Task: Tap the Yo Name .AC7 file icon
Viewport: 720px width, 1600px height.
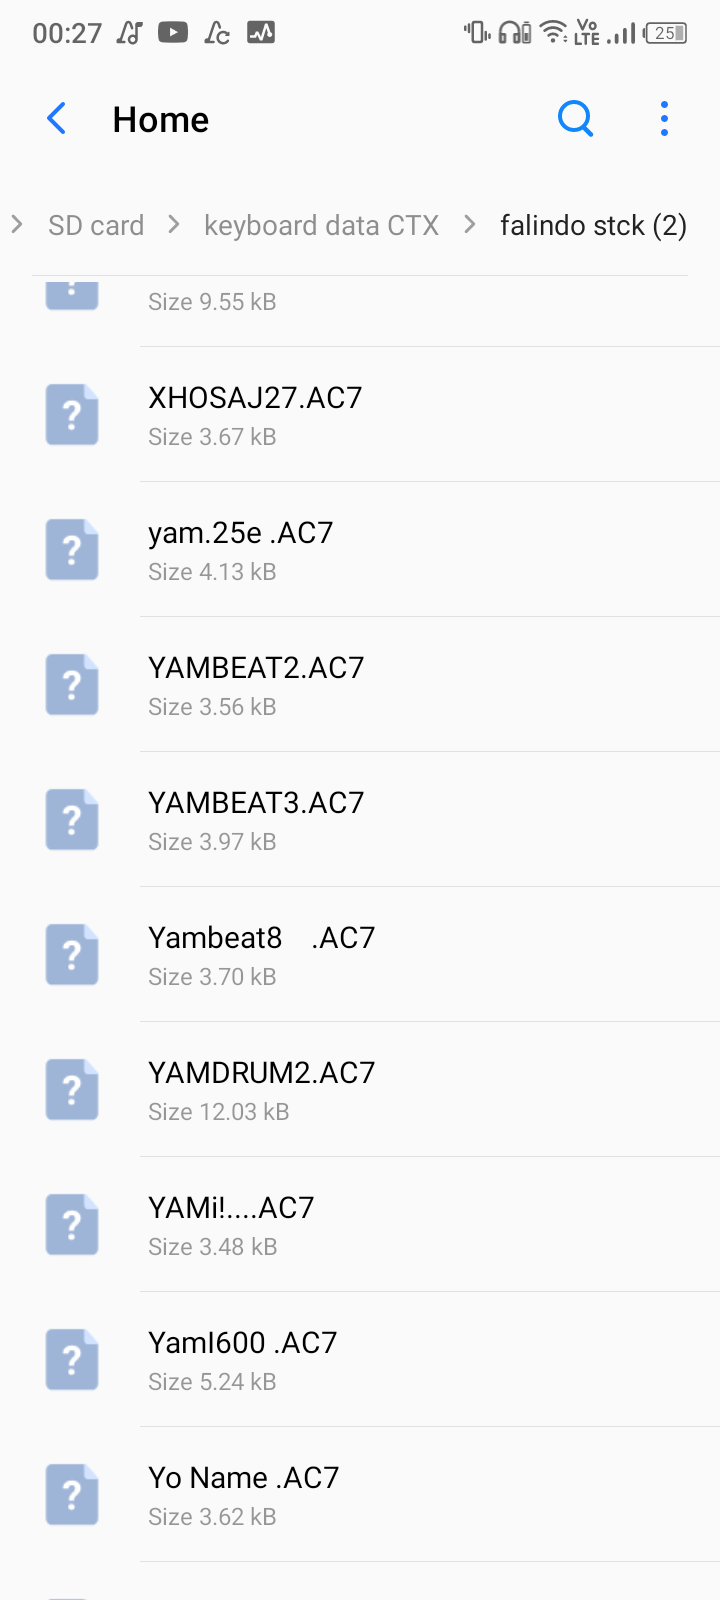Action: tap(72, 1495)
